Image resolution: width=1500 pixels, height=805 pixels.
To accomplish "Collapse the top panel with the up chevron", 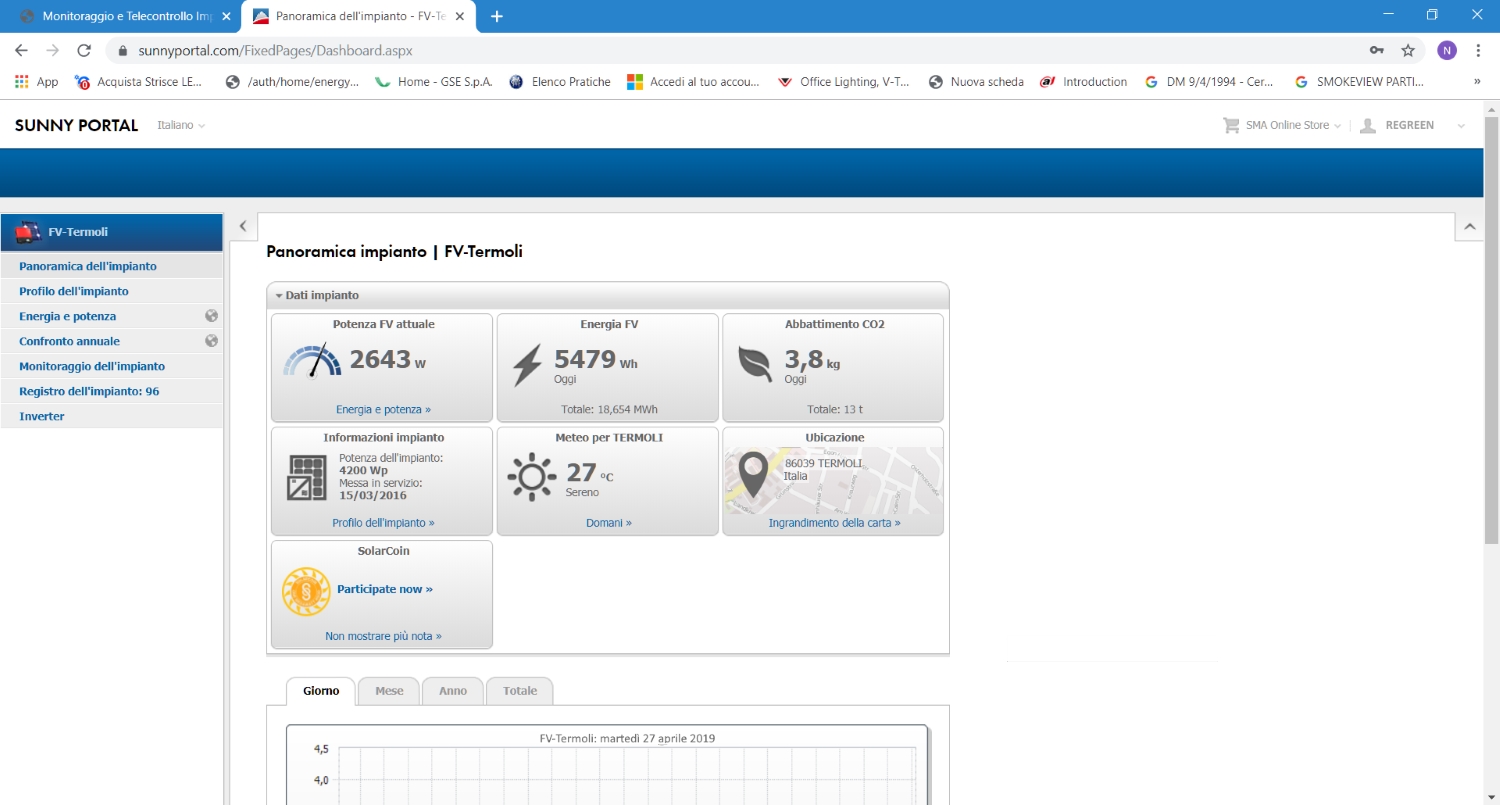I will 1469,227.
